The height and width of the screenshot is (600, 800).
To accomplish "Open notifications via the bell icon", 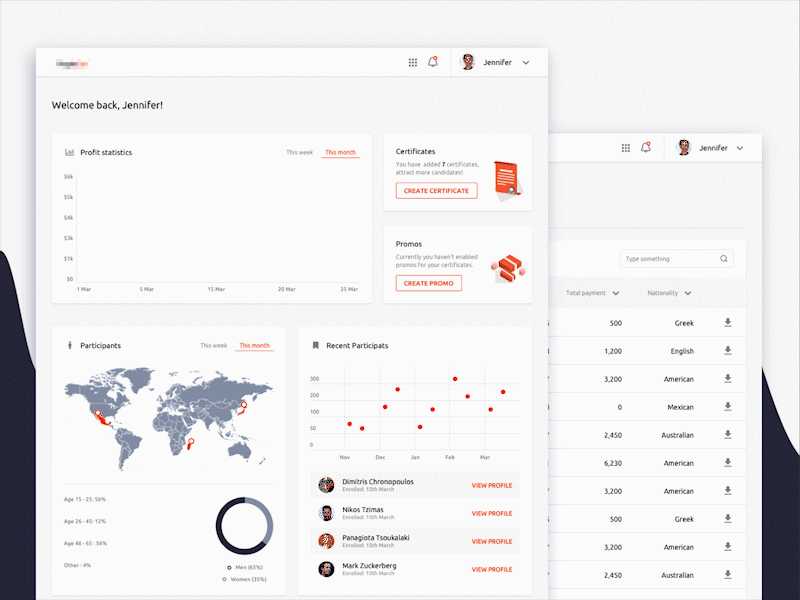I will tap(433, 61).
